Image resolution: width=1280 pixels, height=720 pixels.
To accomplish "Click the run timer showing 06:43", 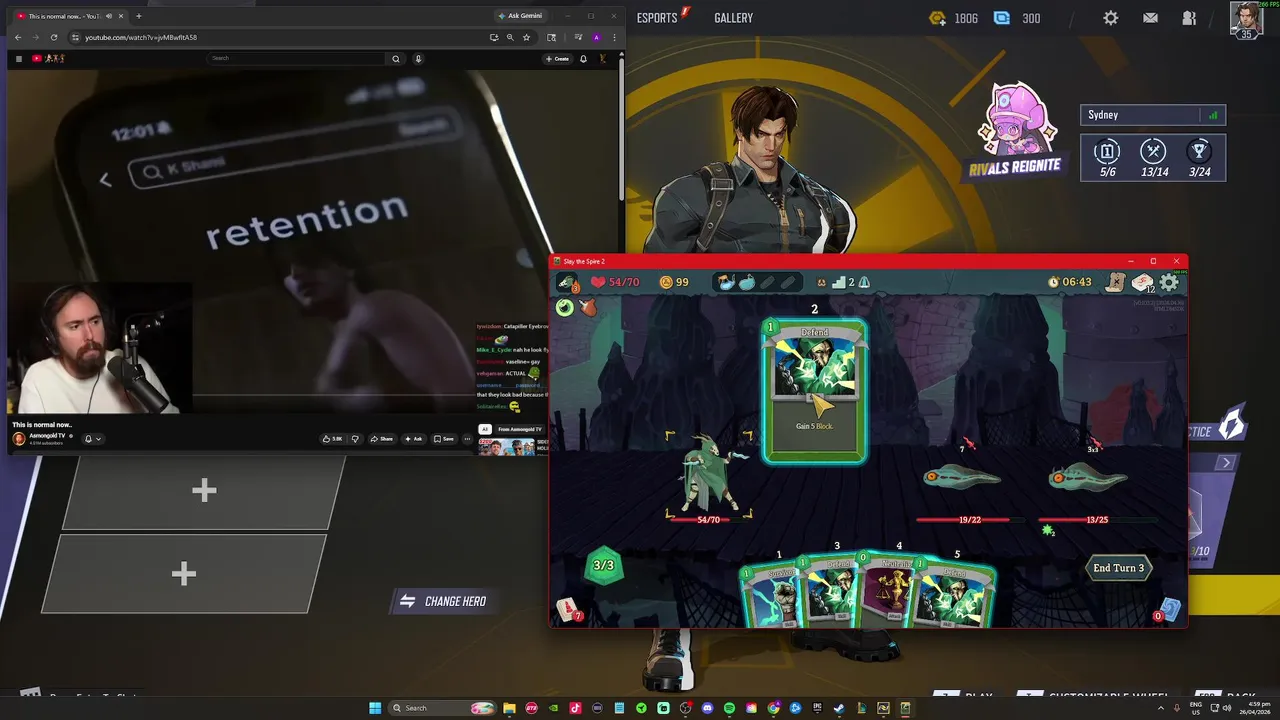I will (1069, 283).
